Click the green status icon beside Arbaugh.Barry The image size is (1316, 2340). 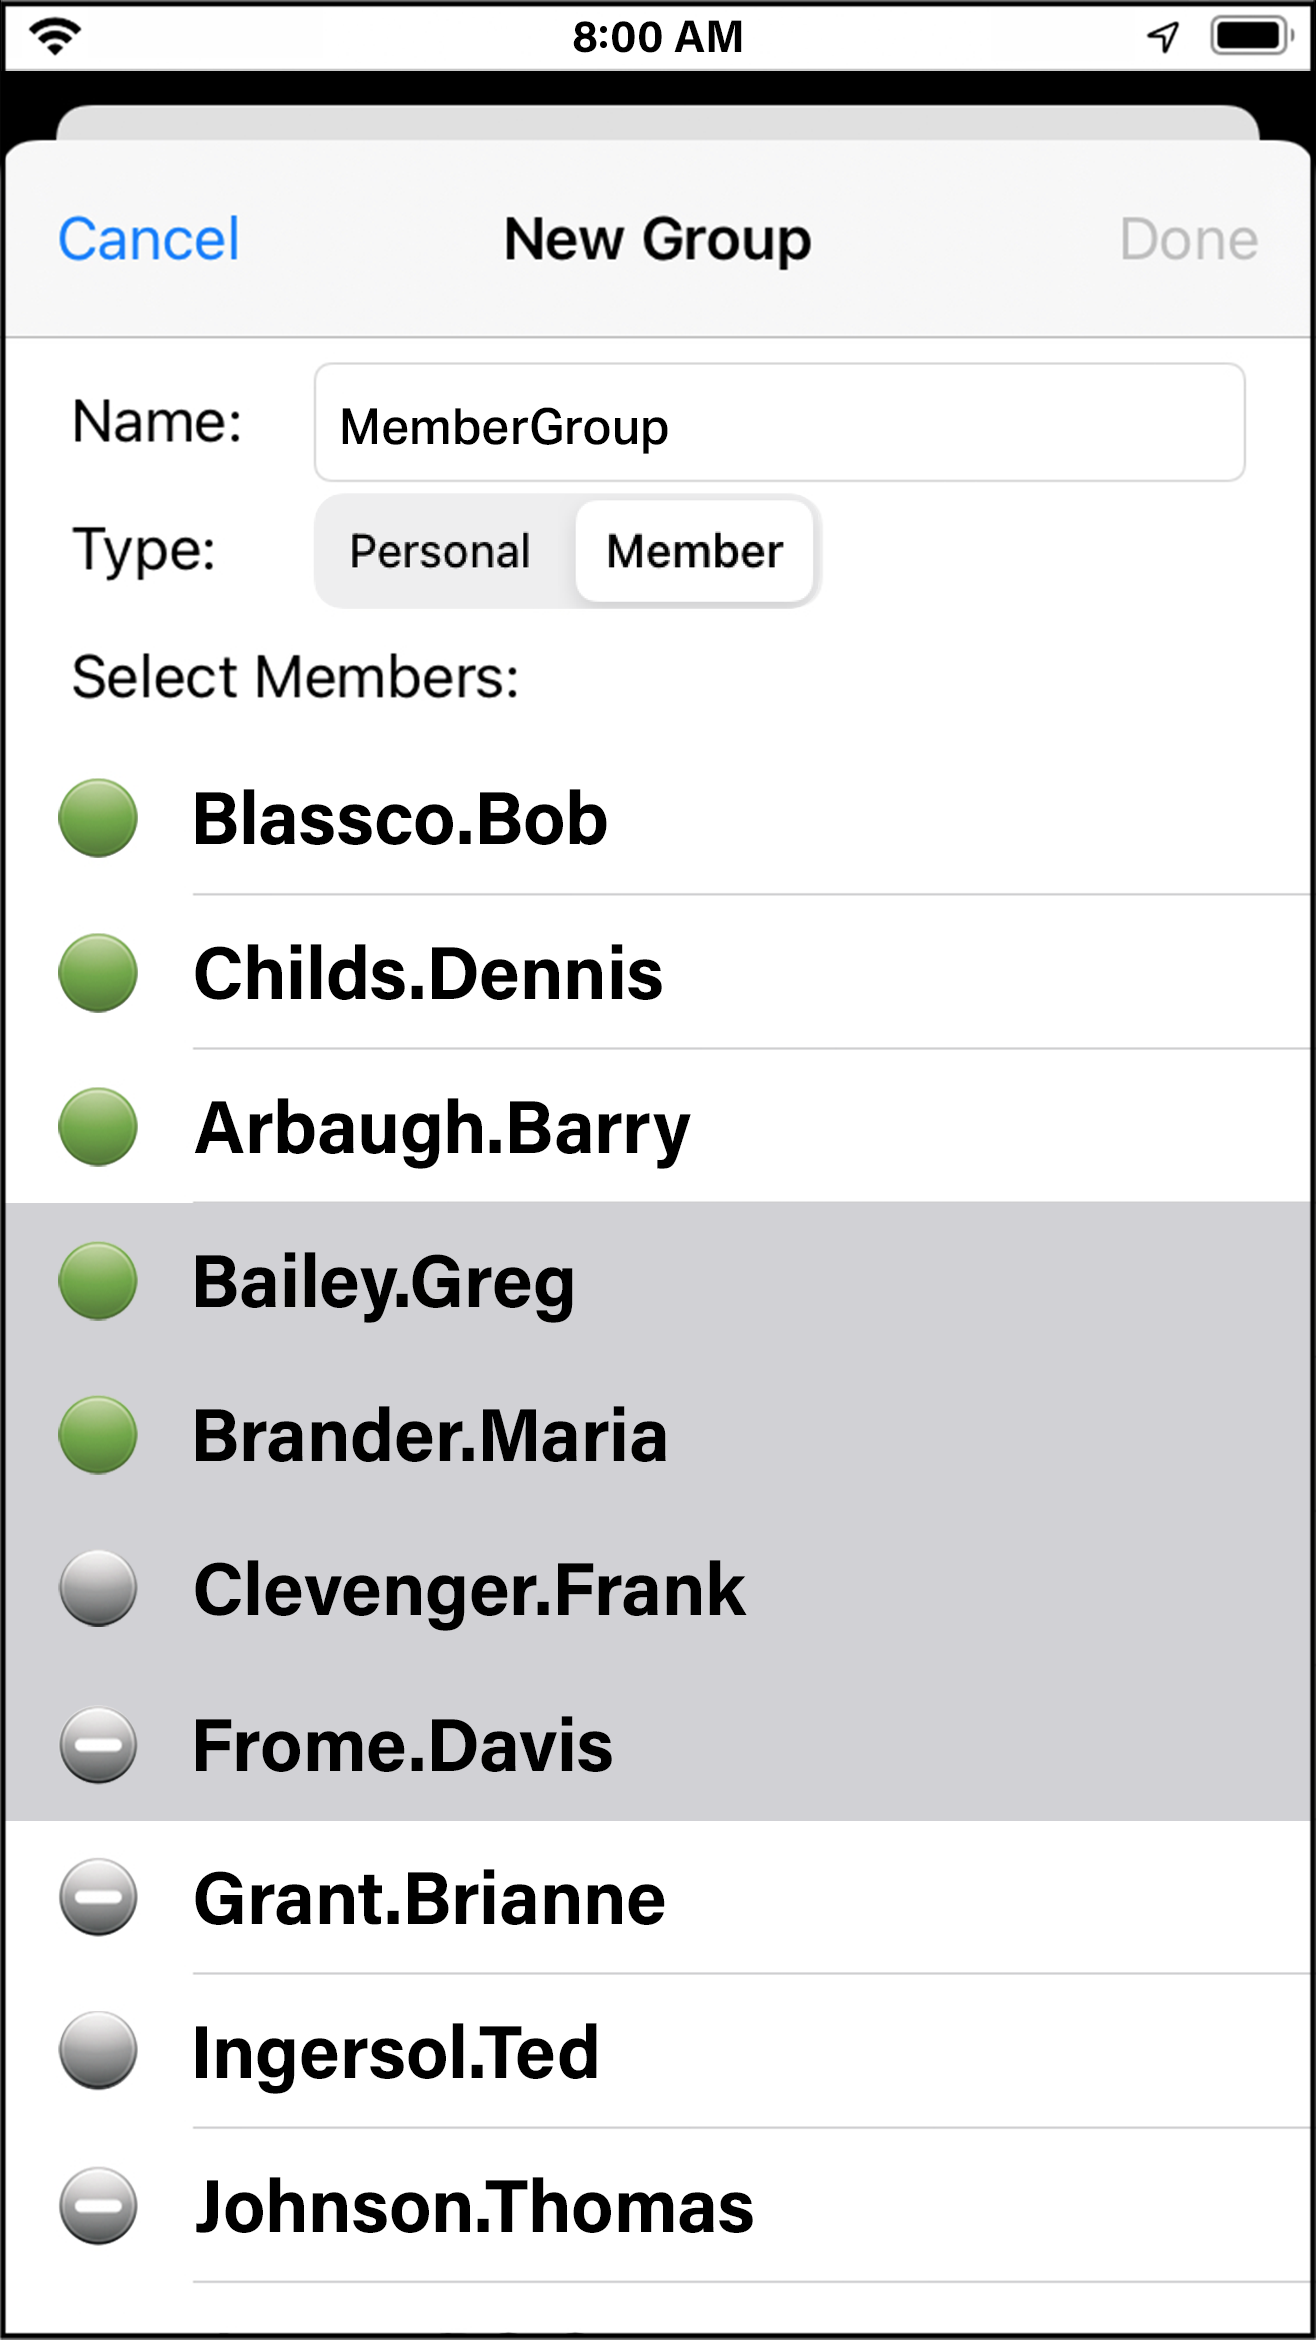(98, 1127)
